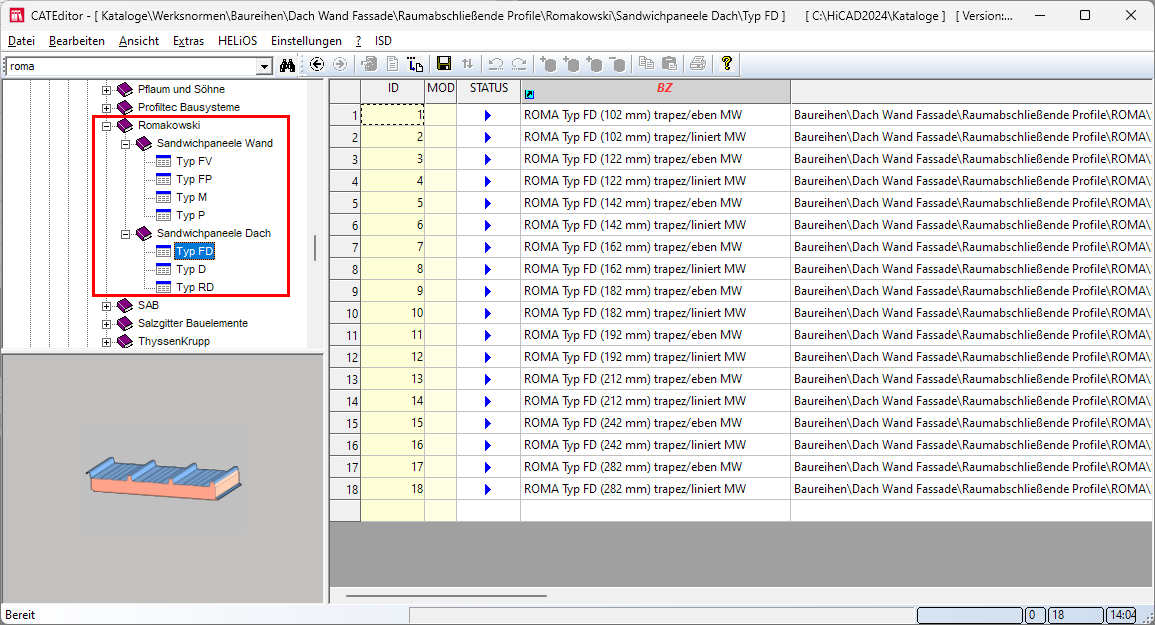Image resolution: width=1155 pixels, height=625 pixels.
Task: Click the binoculars search icon
Action: (x=287, y=65)
